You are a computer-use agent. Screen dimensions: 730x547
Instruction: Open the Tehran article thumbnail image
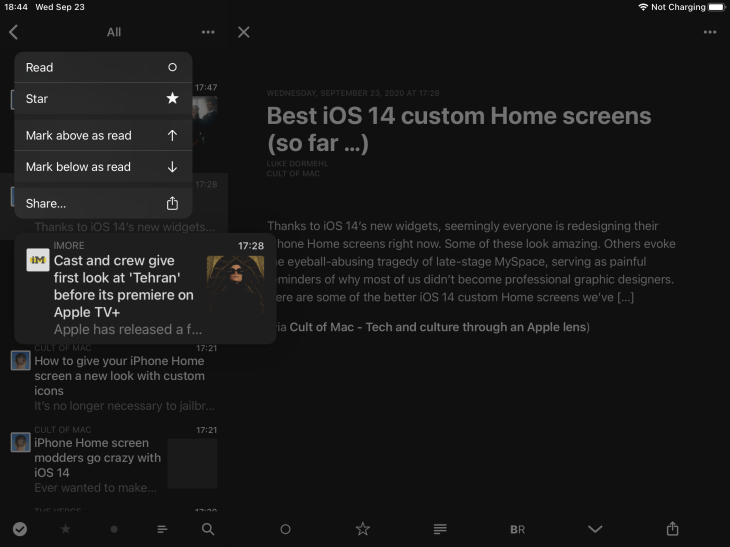(x=235, y=284)
